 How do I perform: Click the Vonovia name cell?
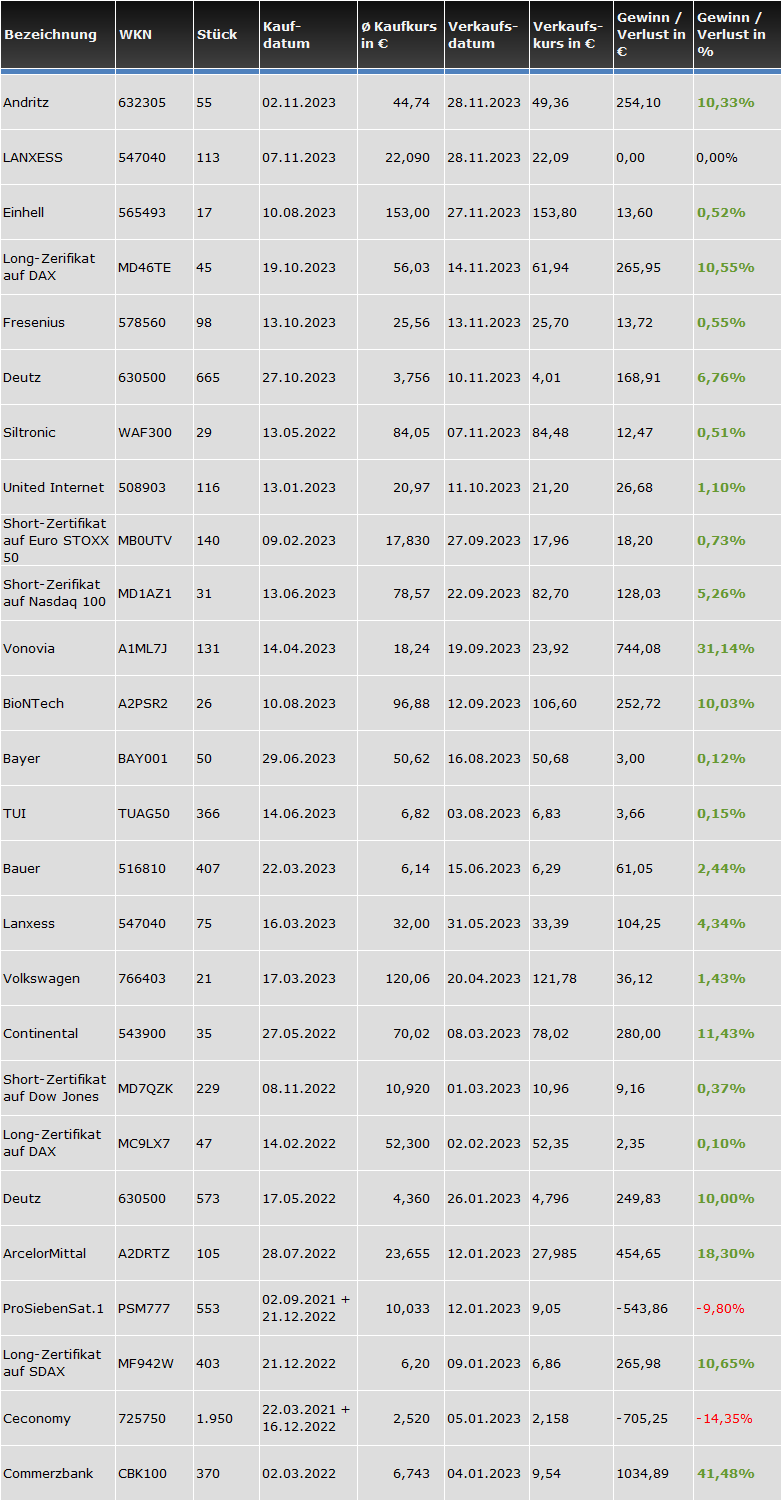pyautogui.click(x=29, y=648)
